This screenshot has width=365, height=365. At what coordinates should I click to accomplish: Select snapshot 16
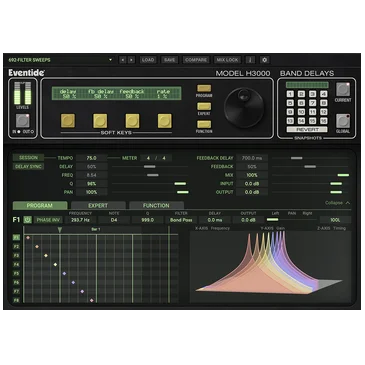[323, 121]
